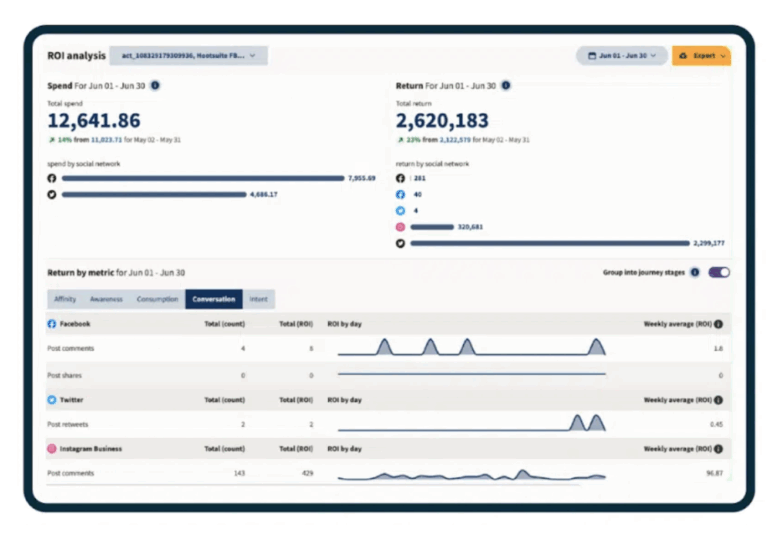The width and height of the screenshot is (768, 544).
Task: Click Post shares flat ROI by day line
Action: click(472, 374)
